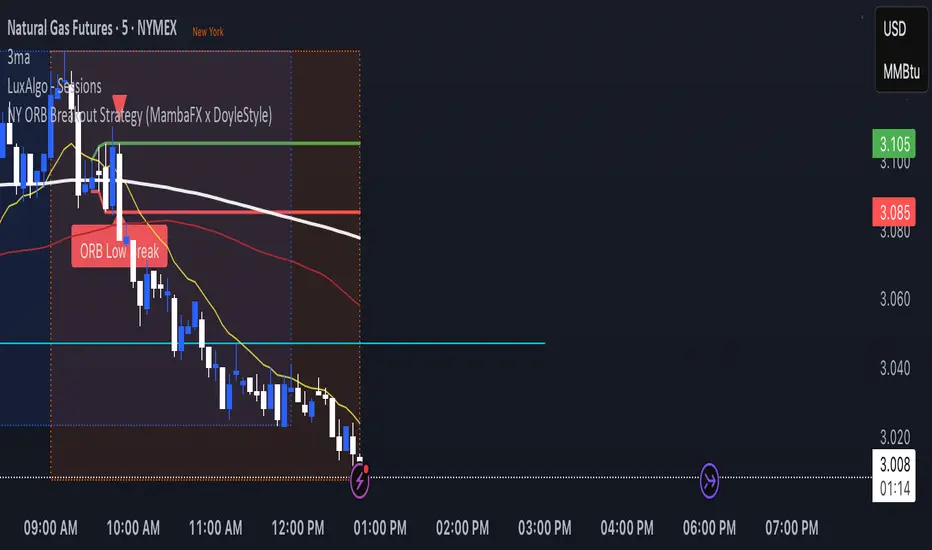
Task: Click the purple session-break arrow icon
Action: pos(709,480)
